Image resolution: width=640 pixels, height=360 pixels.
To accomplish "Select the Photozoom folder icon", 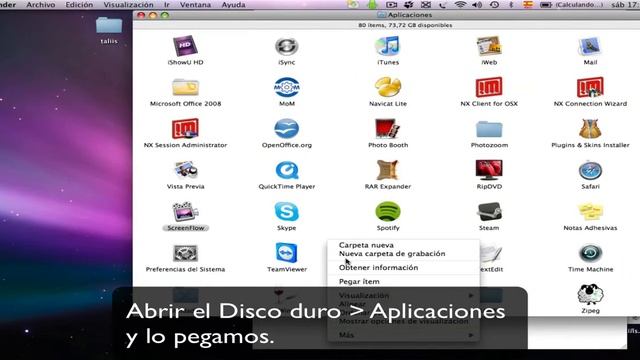I will point(489,129).
